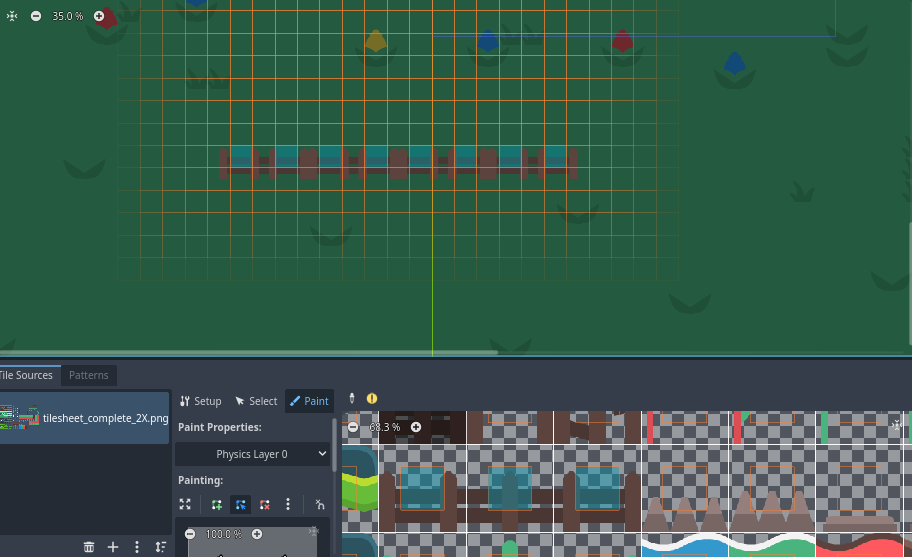This screenshot has height=557, width=912.
Task: Click the yellow crystal in the scene
Action: coord(376,41)
